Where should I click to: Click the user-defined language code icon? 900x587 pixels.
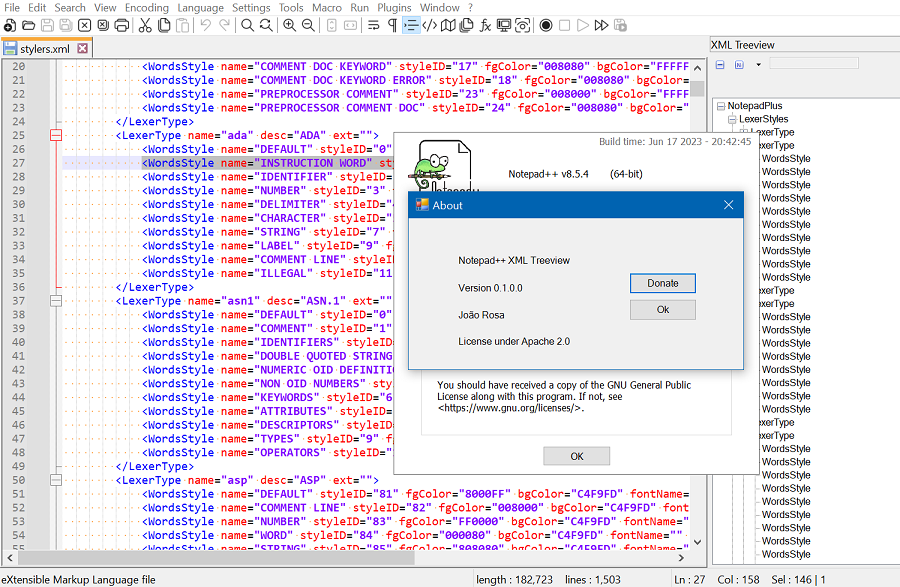[x=429, y=25]
